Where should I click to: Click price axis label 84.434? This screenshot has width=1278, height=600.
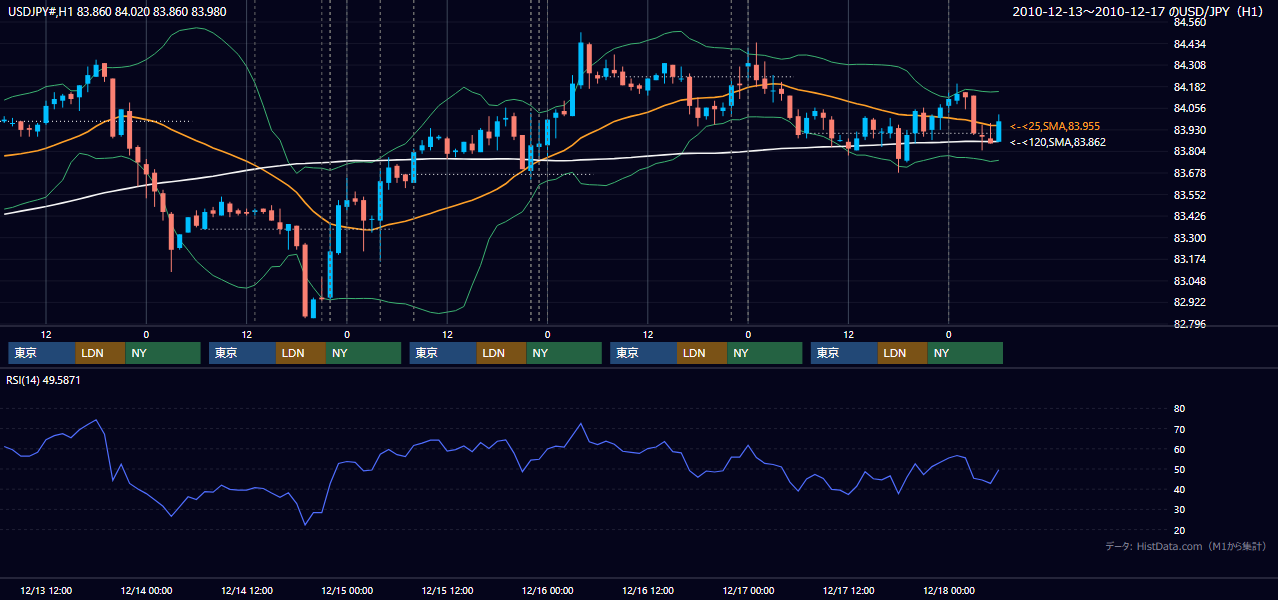tap(1190, 44)
